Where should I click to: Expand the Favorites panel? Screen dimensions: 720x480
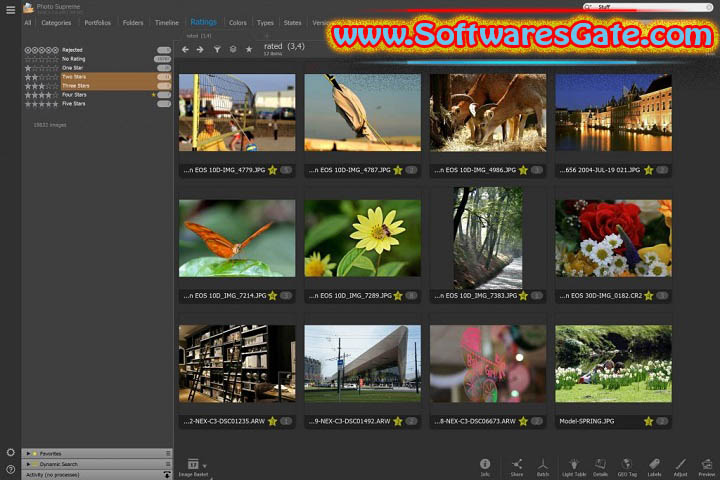click(x=28, y=453)
